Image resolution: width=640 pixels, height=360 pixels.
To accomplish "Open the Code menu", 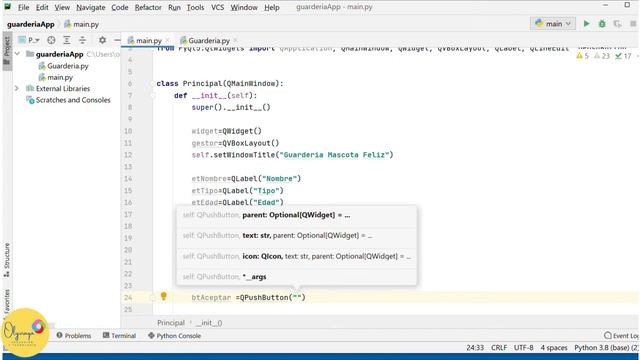I will click(120, 7).
